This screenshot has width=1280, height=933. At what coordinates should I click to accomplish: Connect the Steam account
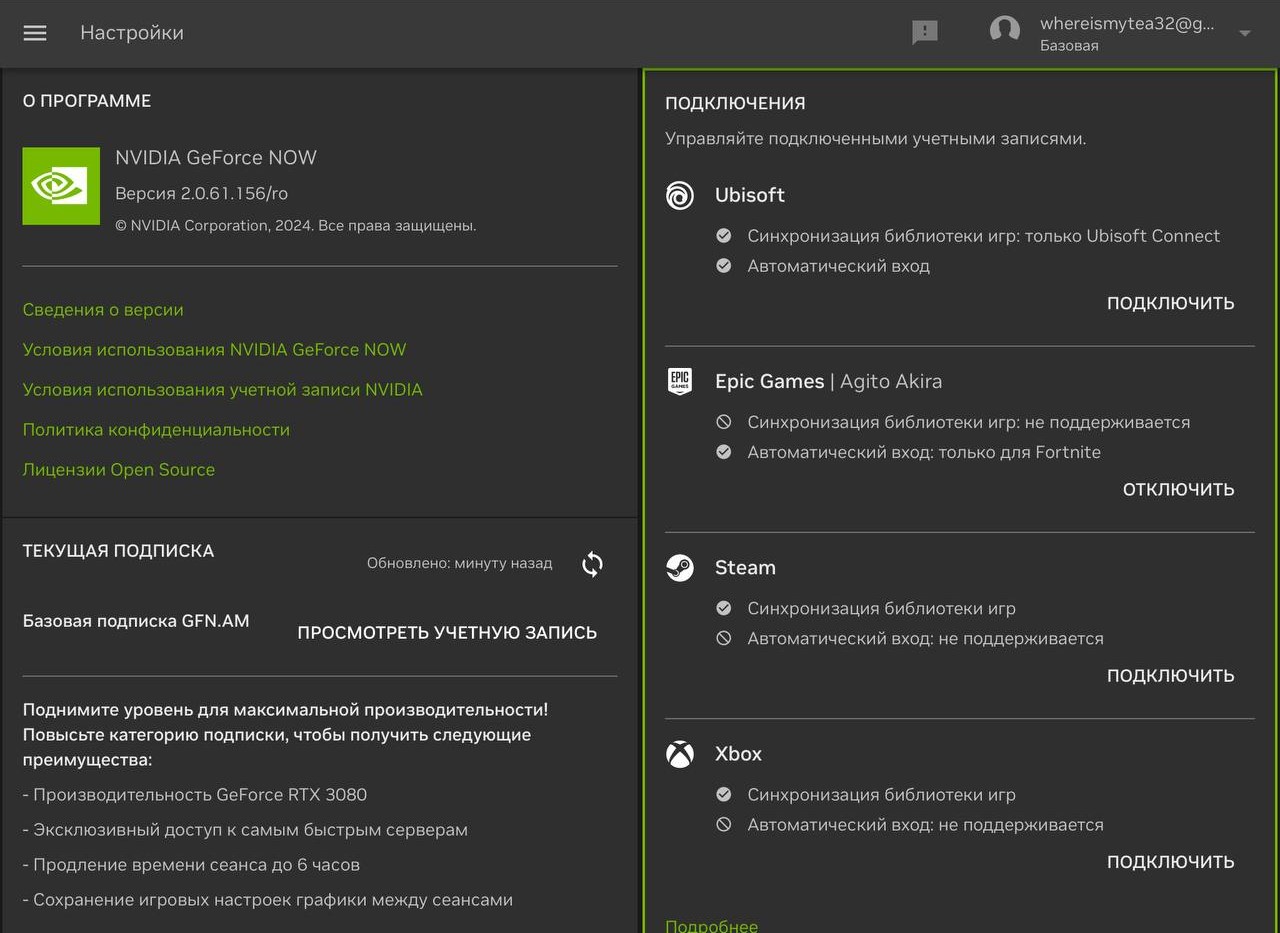click(1170, 675)
